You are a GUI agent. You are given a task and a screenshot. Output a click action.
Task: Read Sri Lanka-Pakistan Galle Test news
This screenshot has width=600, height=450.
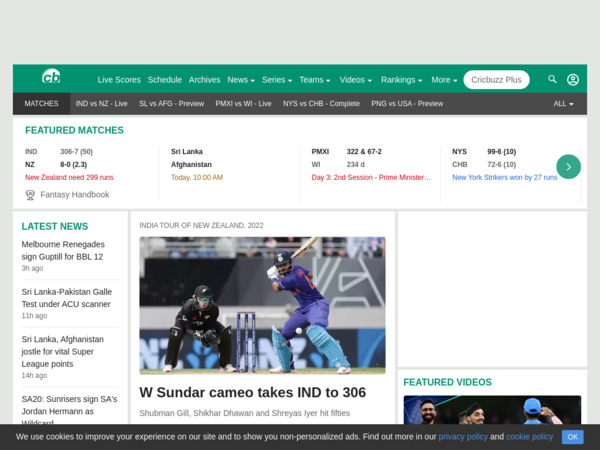coord(67,298)
